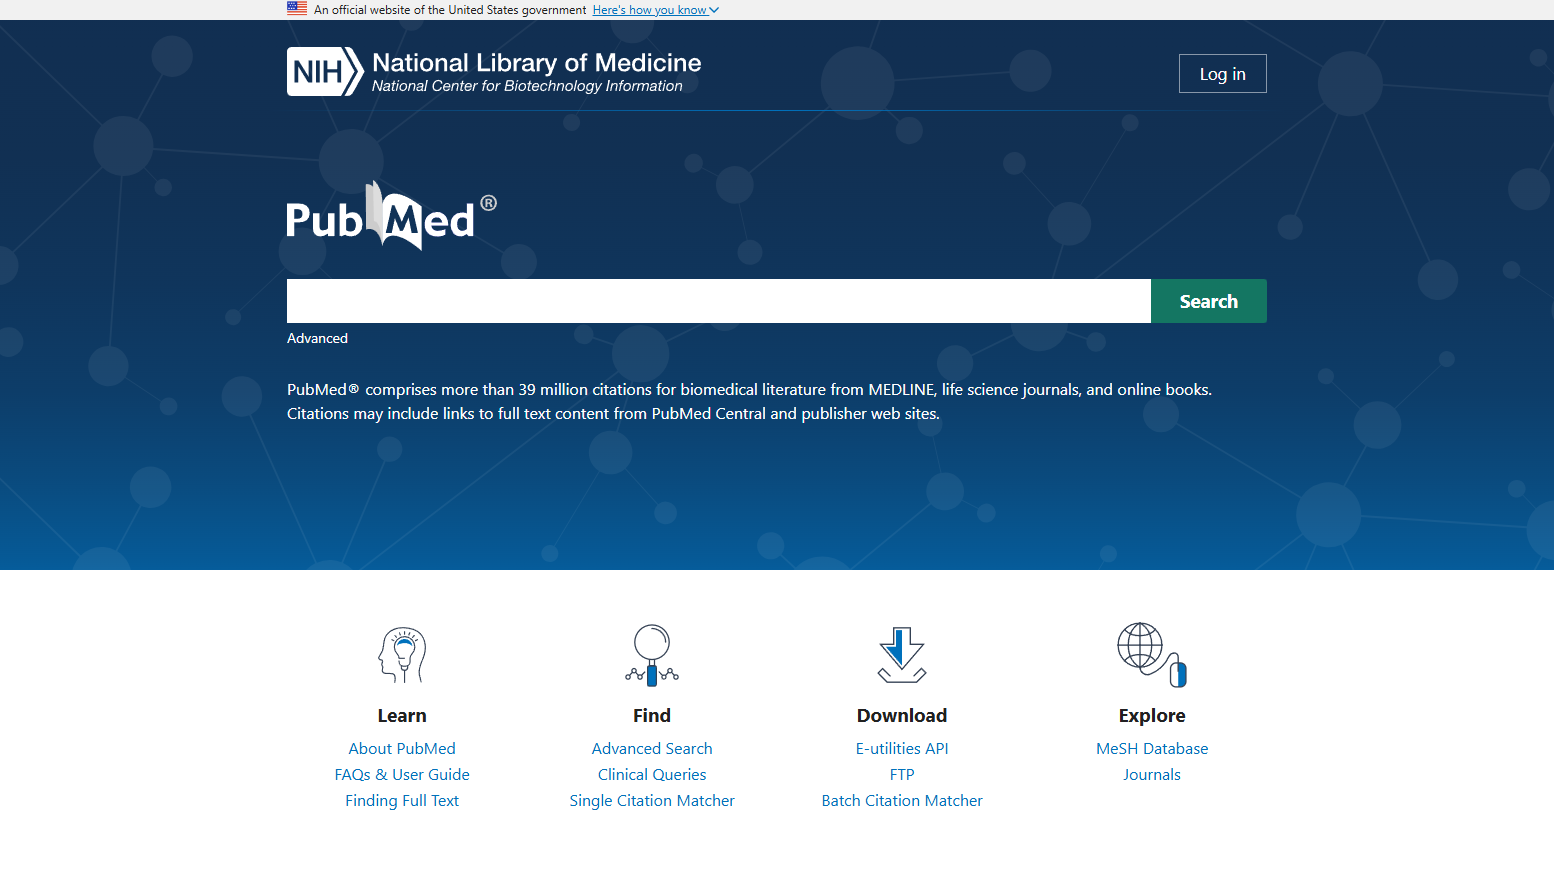Open the Log in page

point(1222,74)
